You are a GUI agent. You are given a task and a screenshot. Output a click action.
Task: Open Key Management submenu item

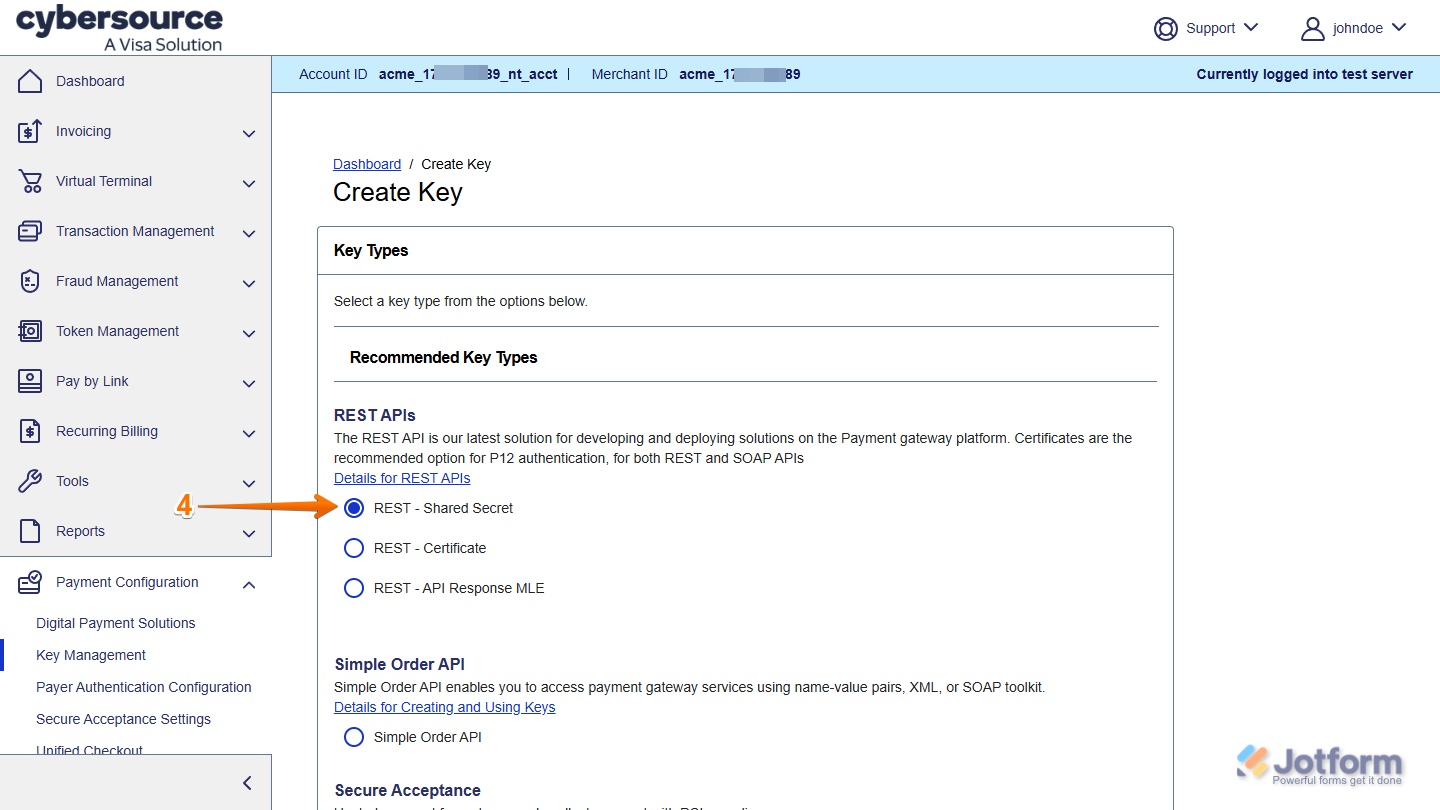pos(91,655)
